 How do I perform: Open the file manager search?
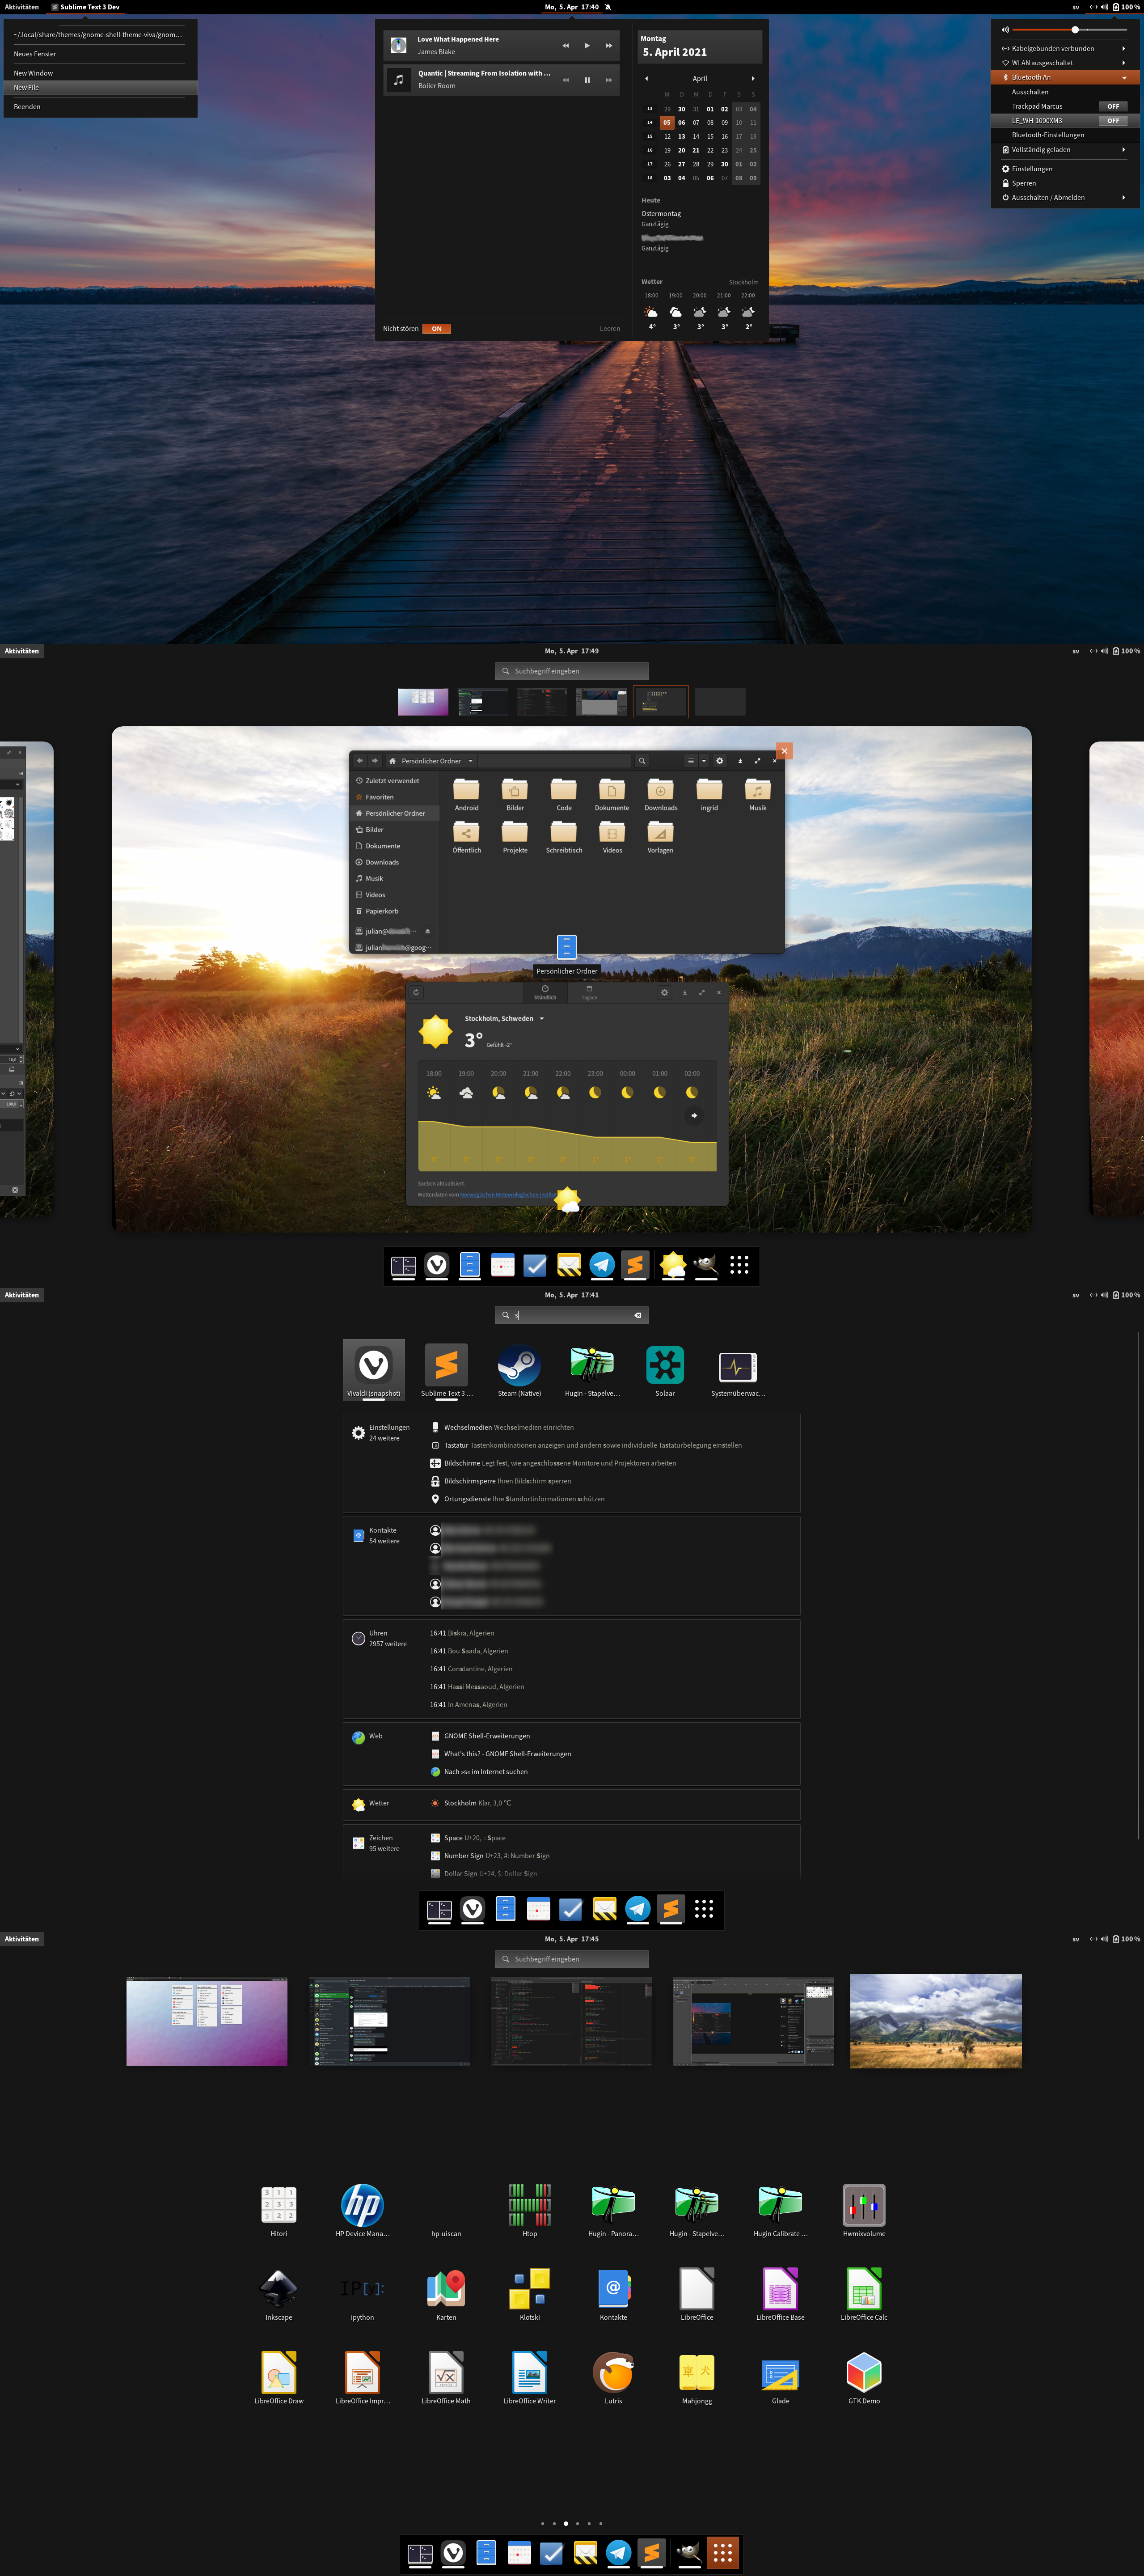pyautogui.click(x=642, y=761)
